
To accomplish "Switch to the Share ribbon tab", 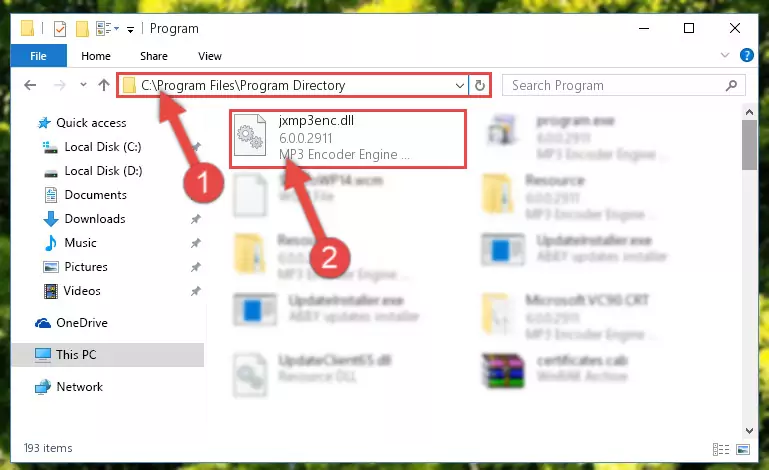I will 154,56.
